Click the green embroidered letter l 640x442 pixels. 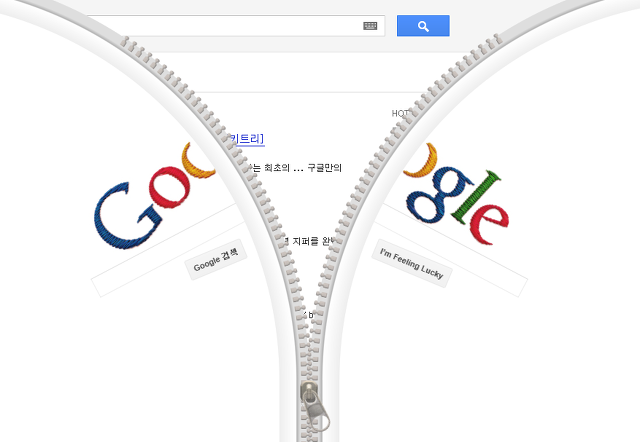[477, 198]
